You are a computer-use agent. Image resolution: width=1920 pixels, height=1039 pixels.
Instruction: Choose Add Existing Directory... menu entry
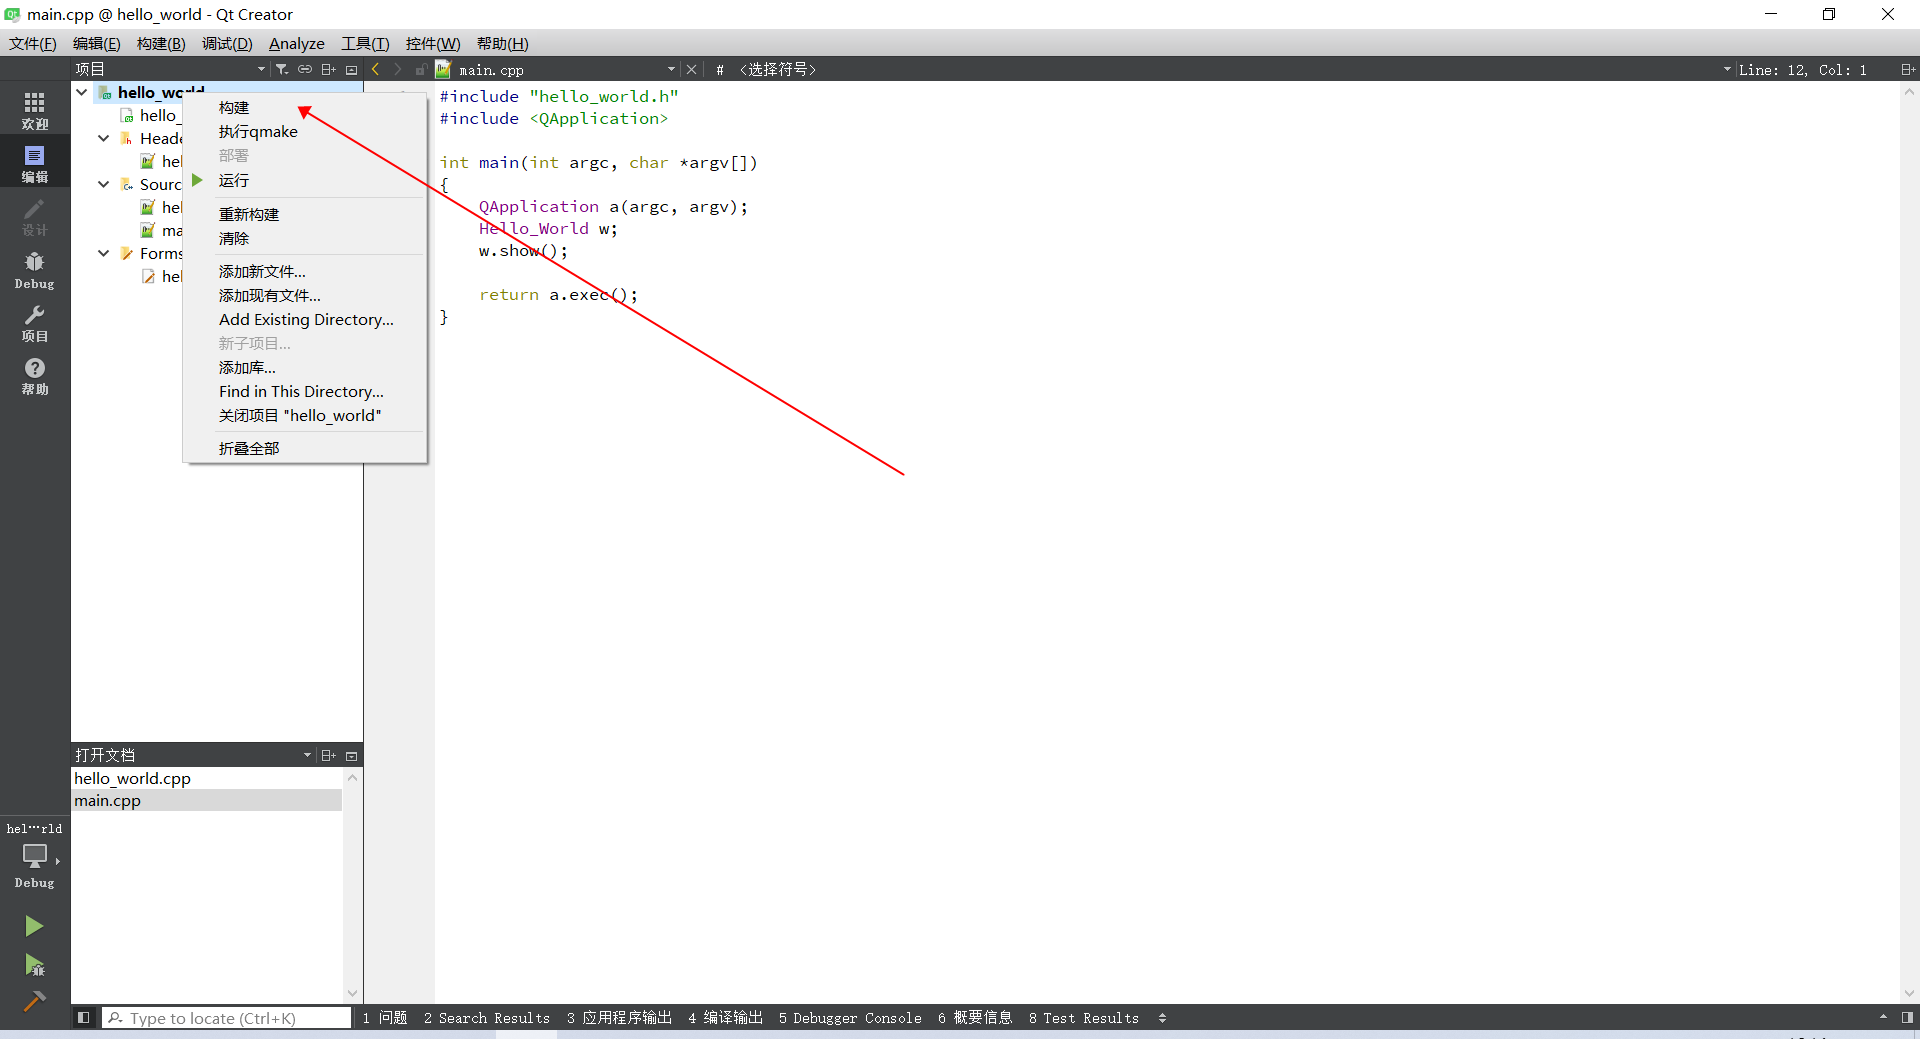click(305, 319)
